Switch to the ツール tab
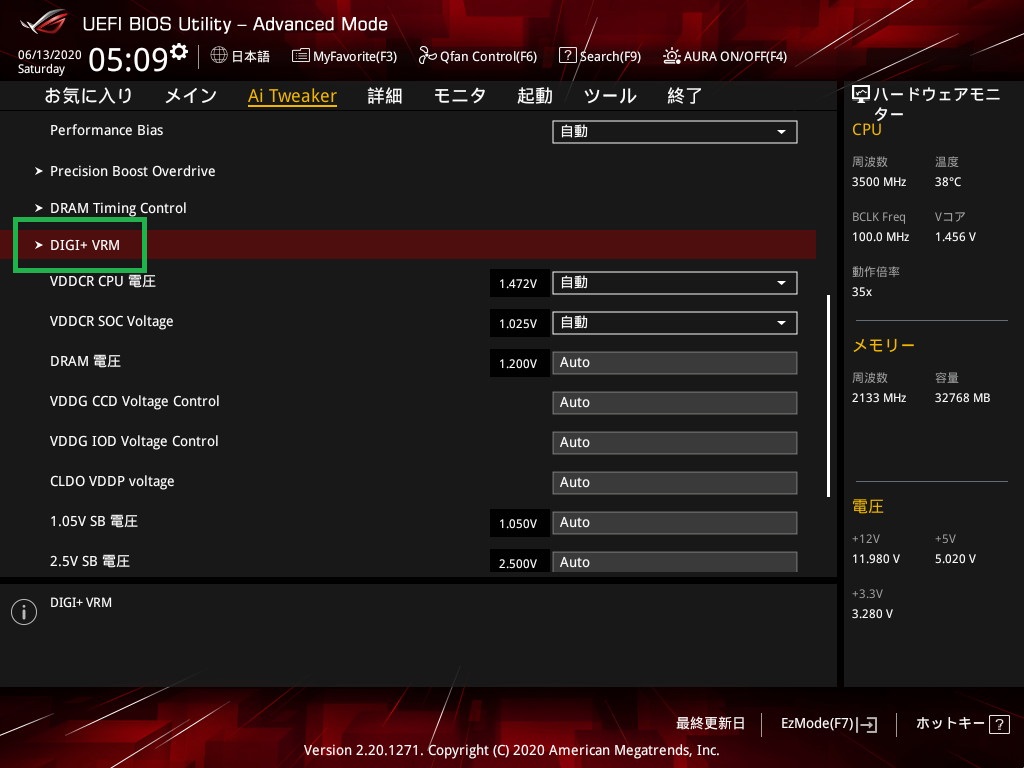 pyautogui.click(x=610, y=96)
